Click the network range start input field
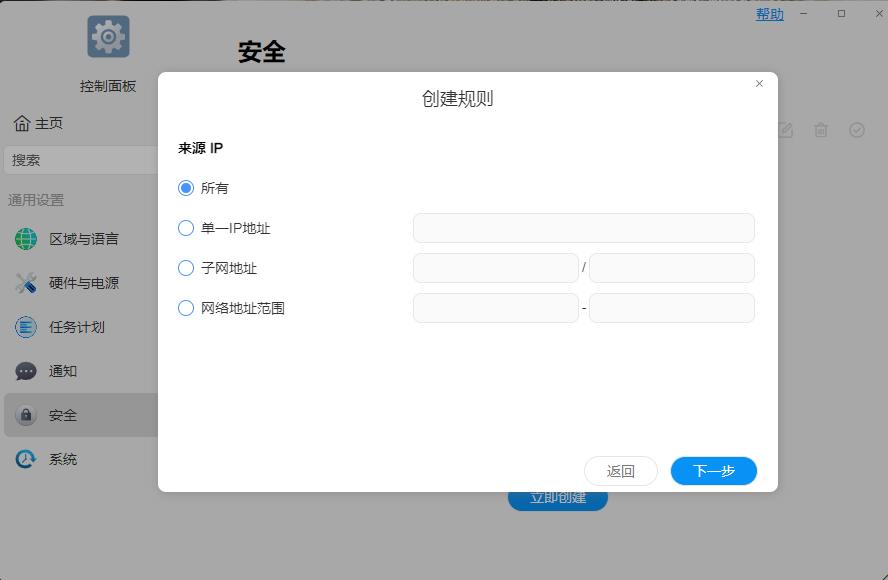The image size is (888, 580). point(495,308)
